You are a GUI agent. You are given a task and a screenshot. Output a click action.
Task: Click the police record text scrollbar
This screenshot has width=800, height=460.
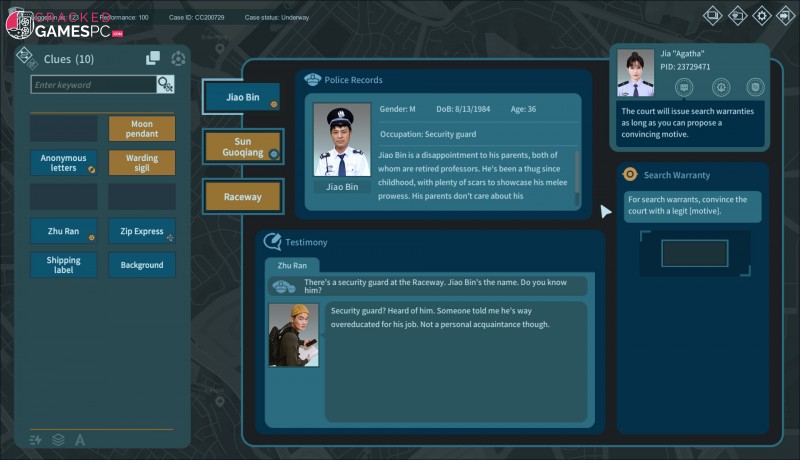[576, 176]
